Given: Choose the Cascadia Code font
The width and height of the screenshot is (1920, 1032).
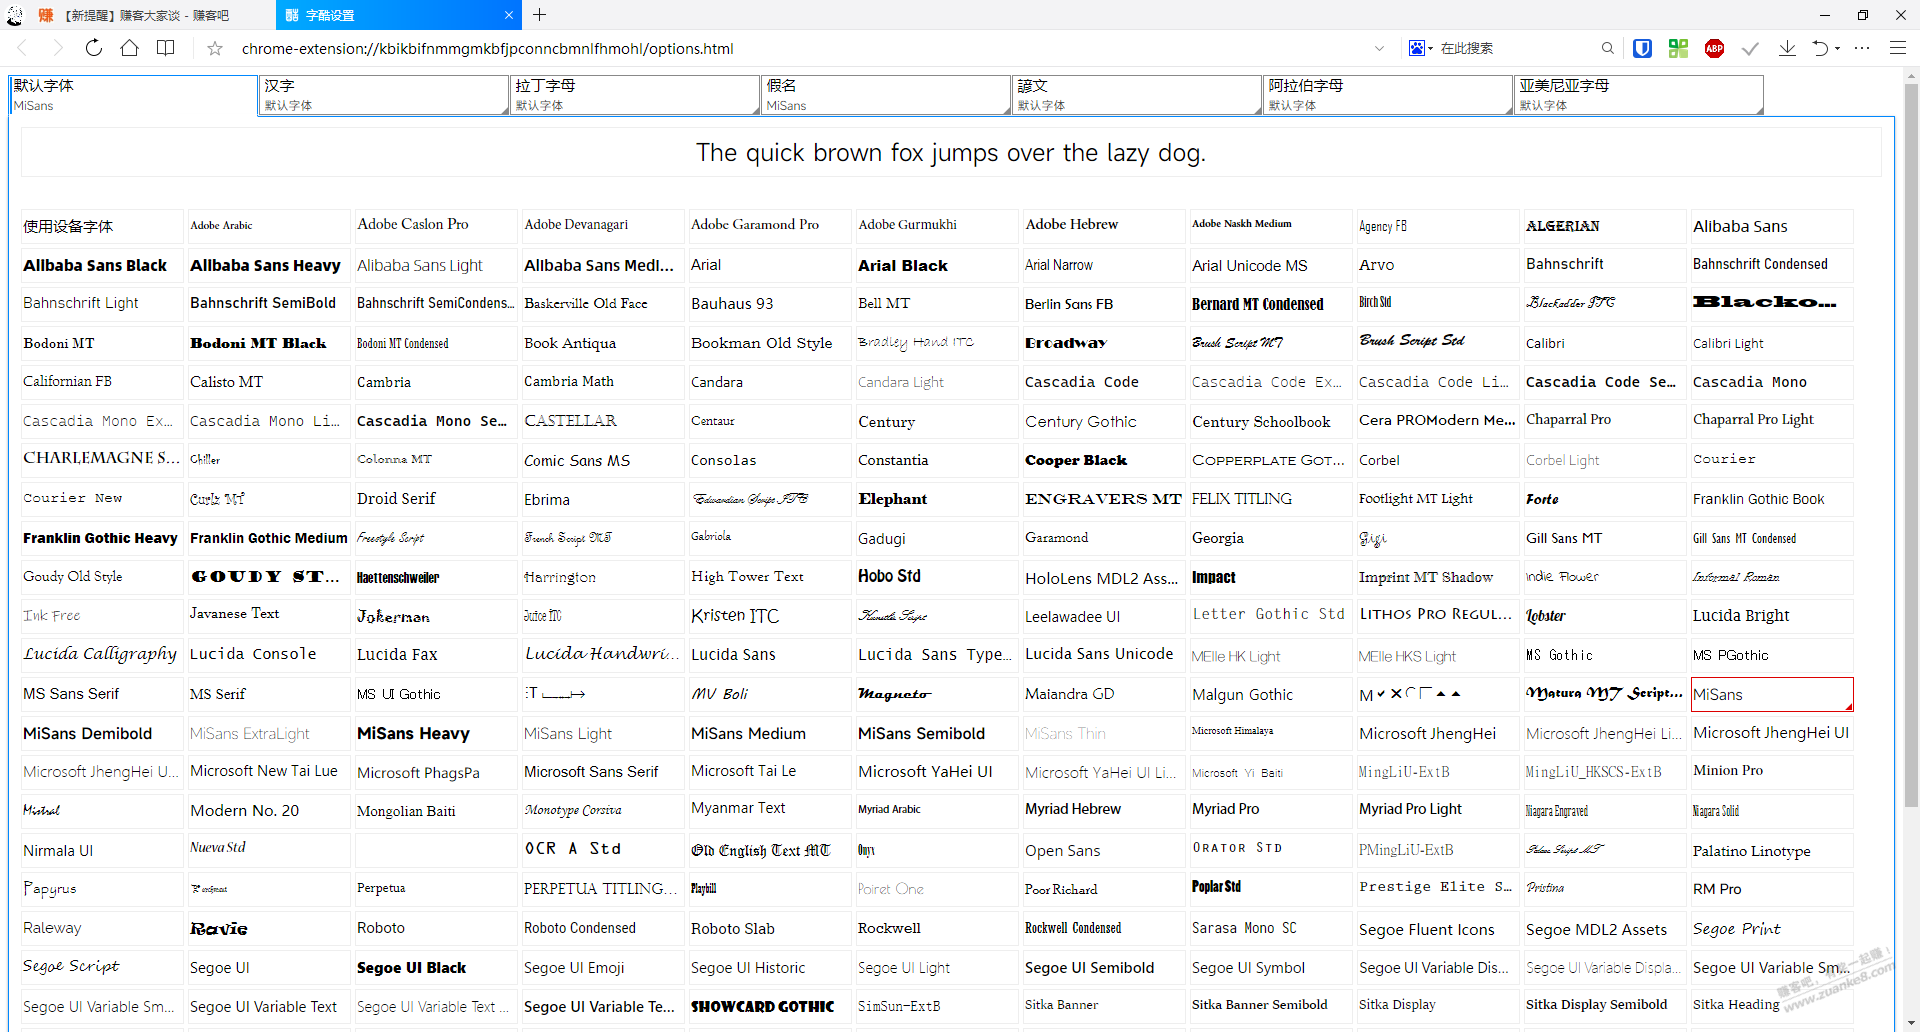Looking at the screenshot, I should [1103, 382].
